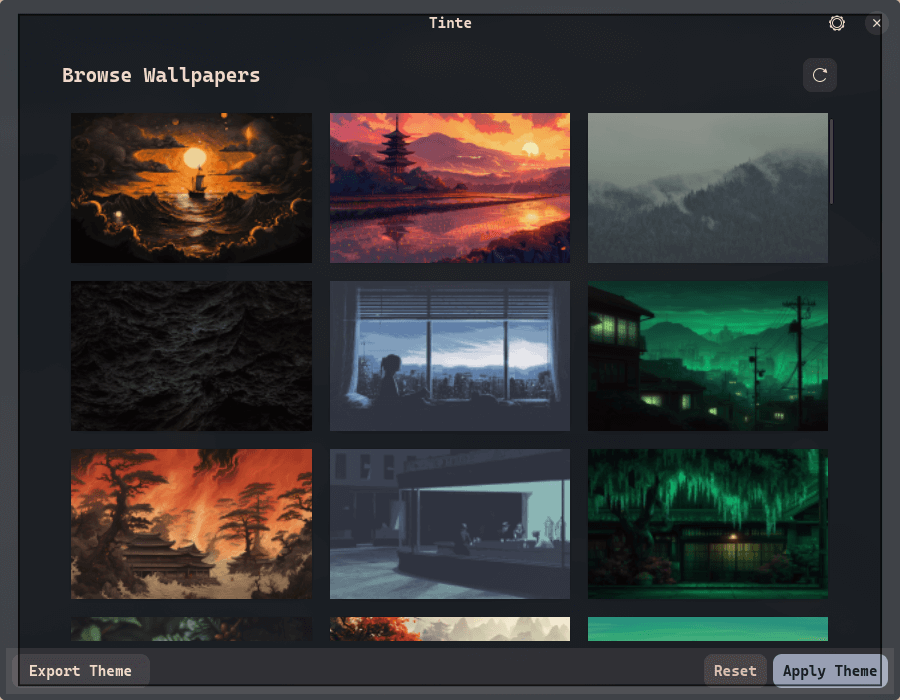
Task: Select the blue-gray diner street wallpaper
Action: (x=450, y=524)
